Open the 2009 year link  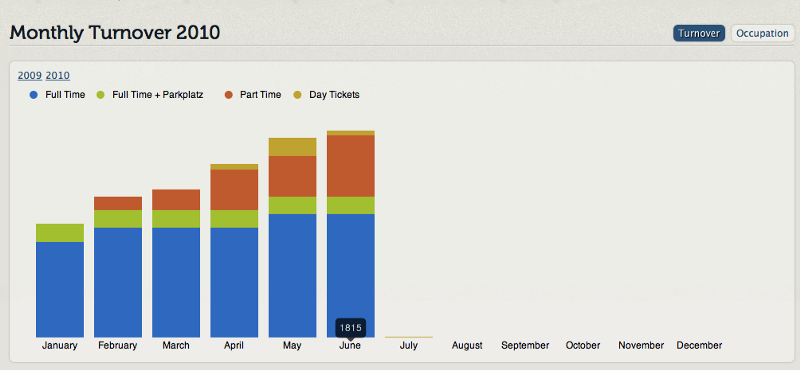(x=30, y=76)
